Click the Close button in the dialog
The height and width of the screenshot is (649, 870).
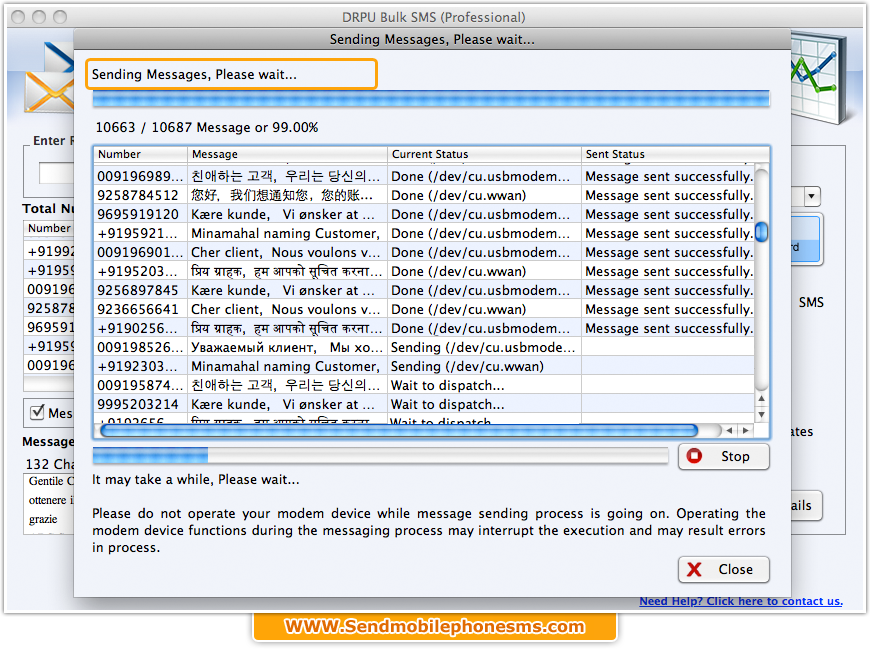[724, 570]
